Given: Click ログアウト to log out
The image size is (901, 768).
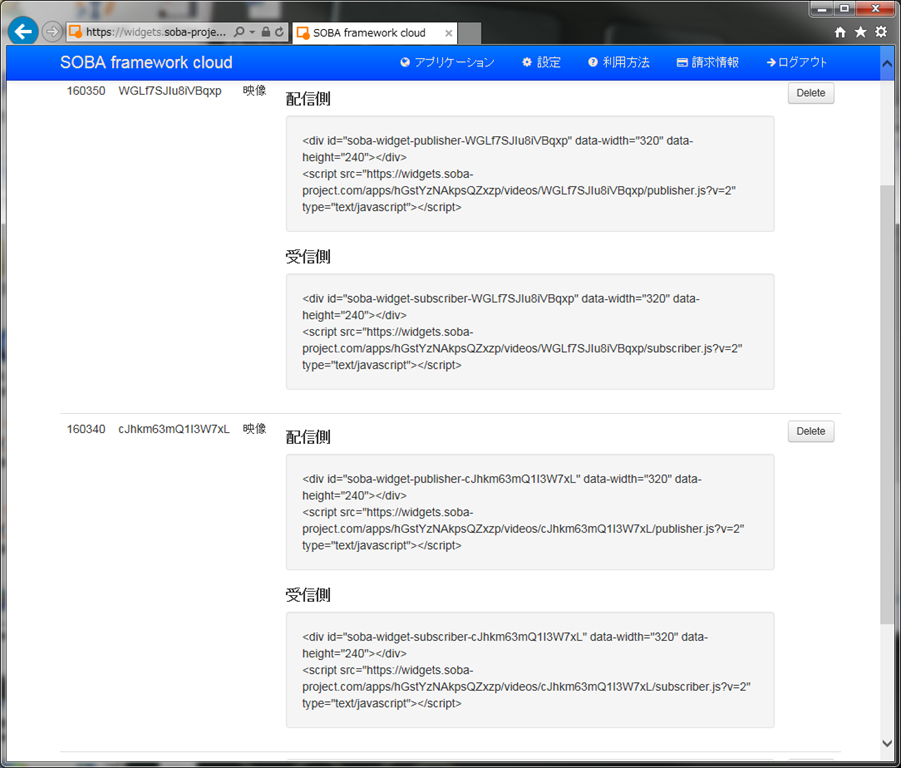Looking at the screenshot, I should click(x=797, y=62).
